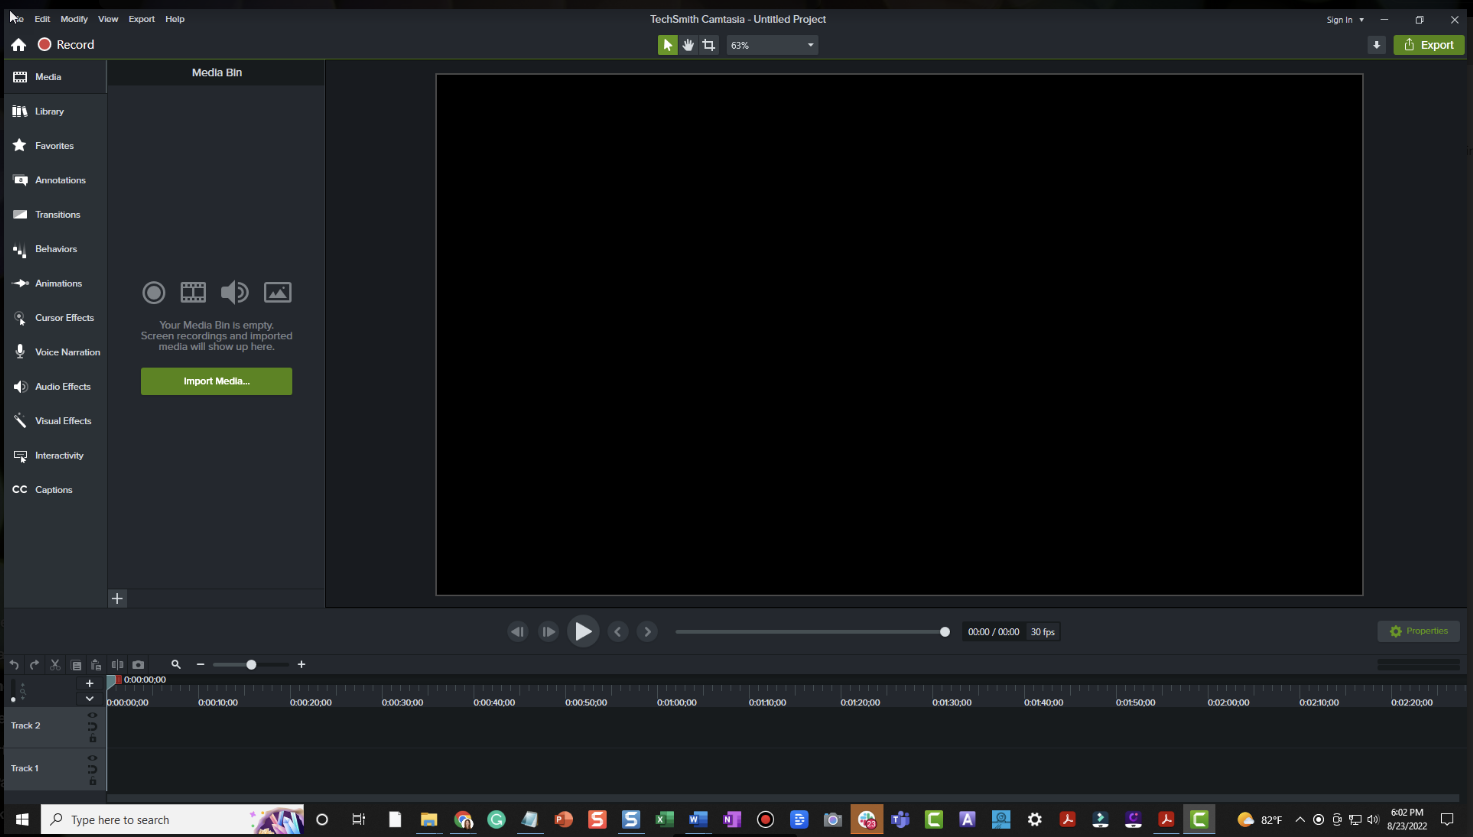The image size is (1473, 837).
Task: Click the Import Media button
Action: (x=216, y=381)
